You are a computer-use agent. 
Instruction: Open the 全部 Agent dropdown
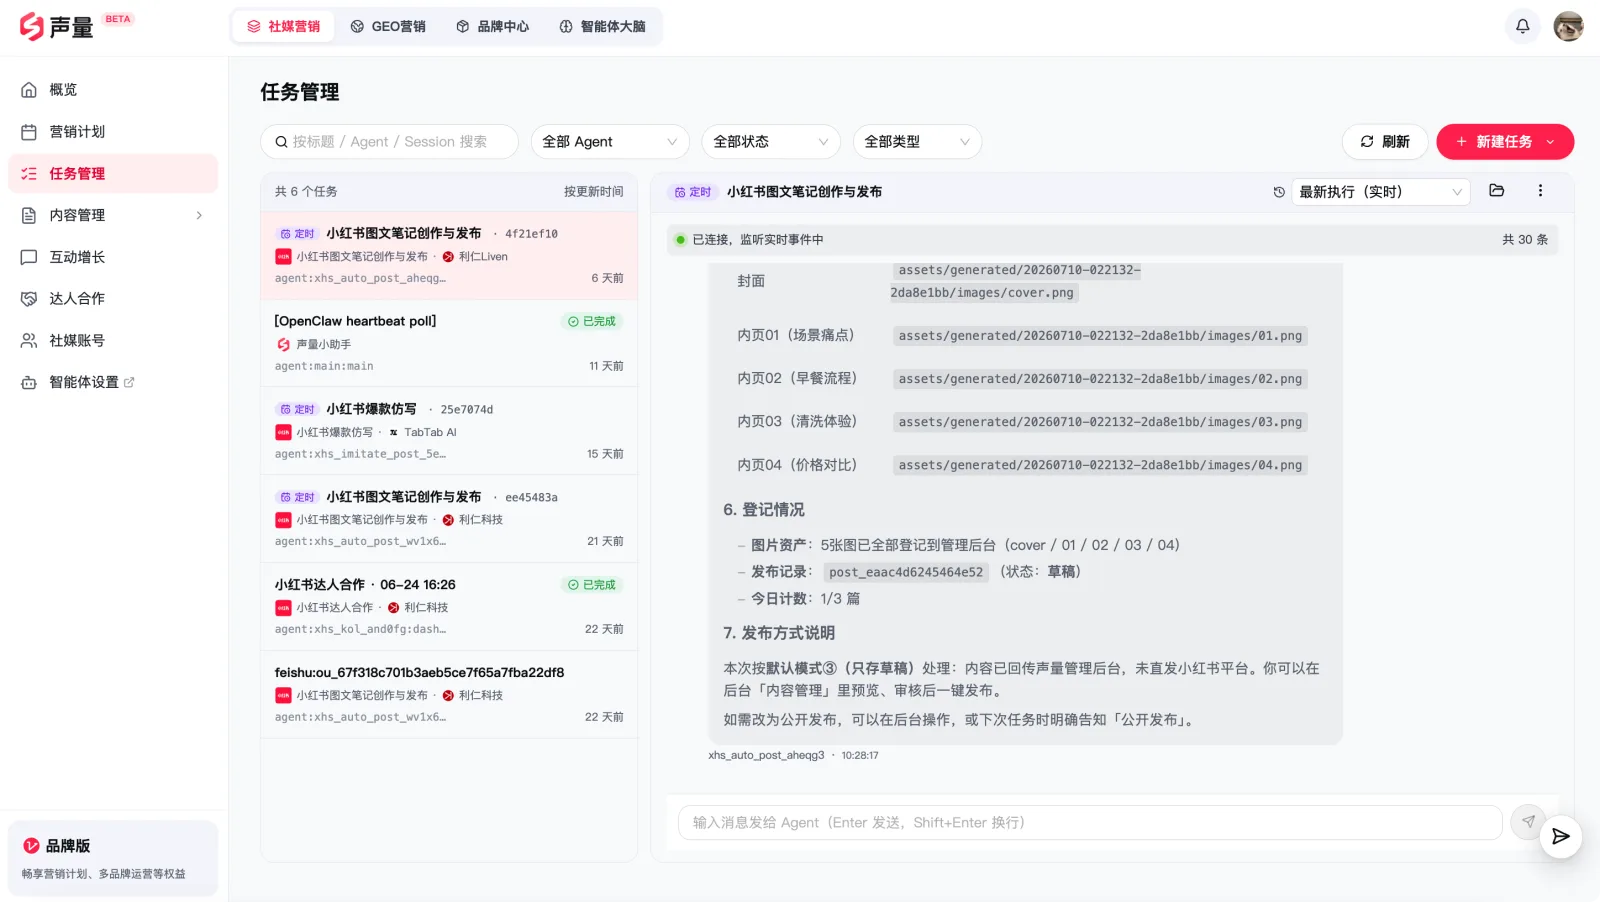coord(610,142)
